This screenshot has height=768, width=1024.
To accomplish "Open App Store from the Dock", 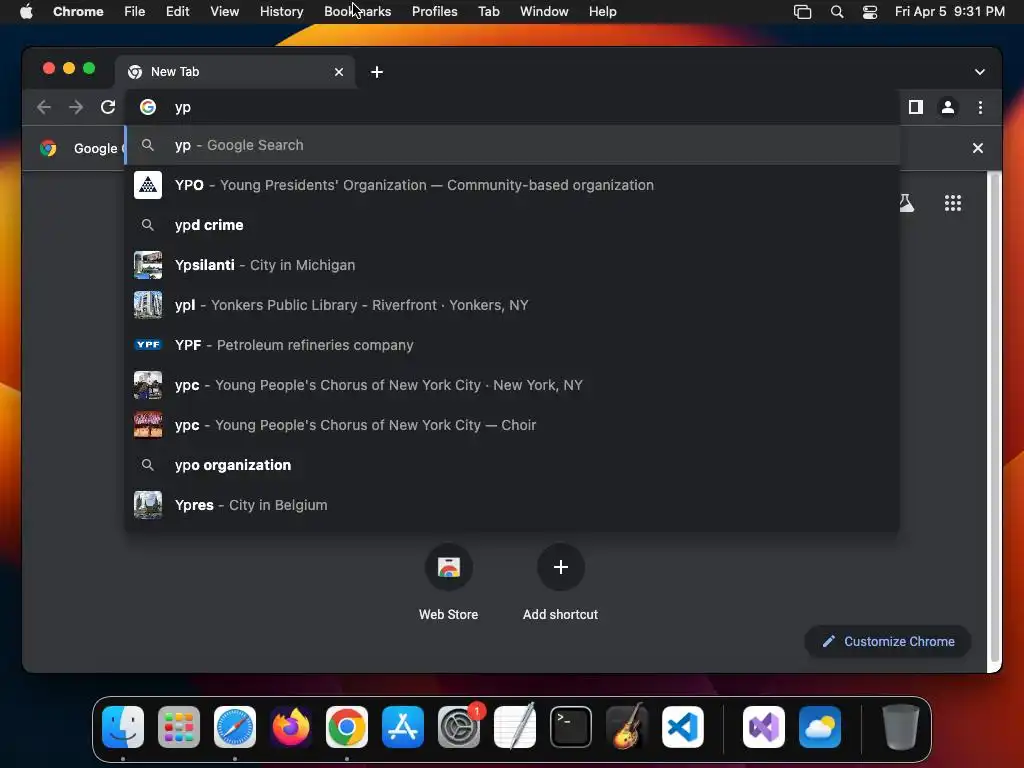I will click(403, 727).
